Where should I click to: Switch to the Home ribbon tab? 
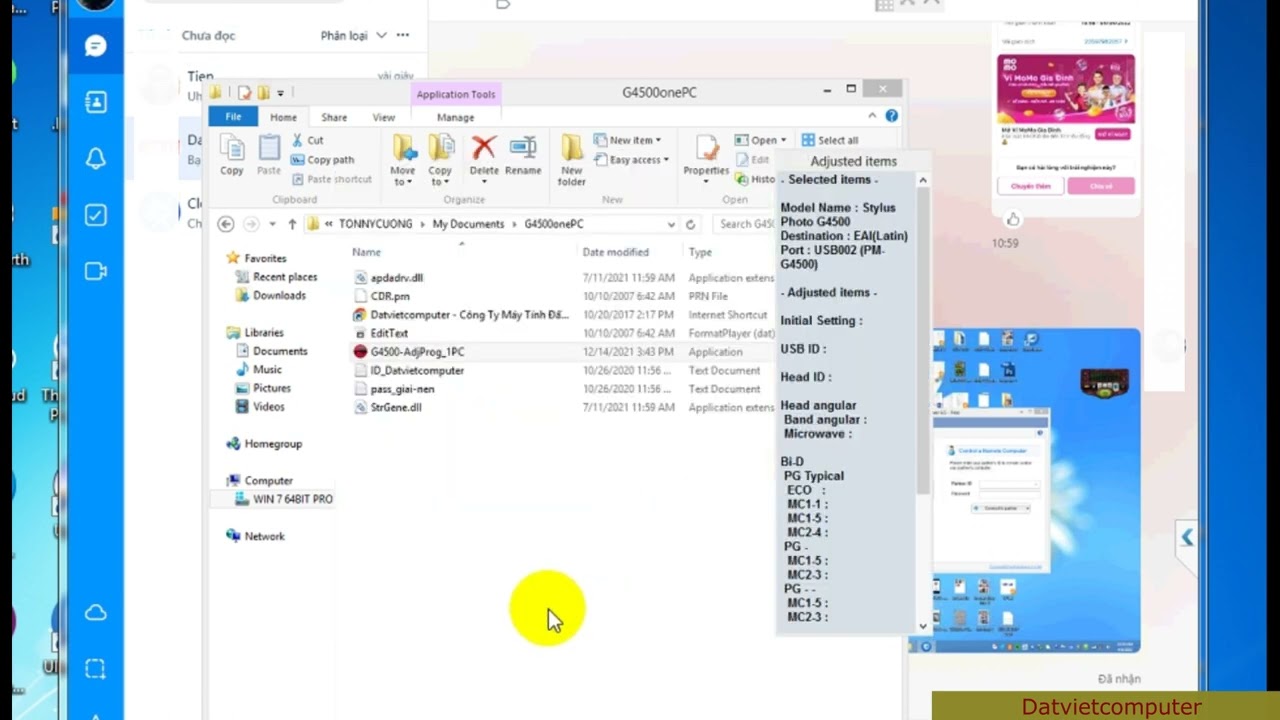(283, 117)
